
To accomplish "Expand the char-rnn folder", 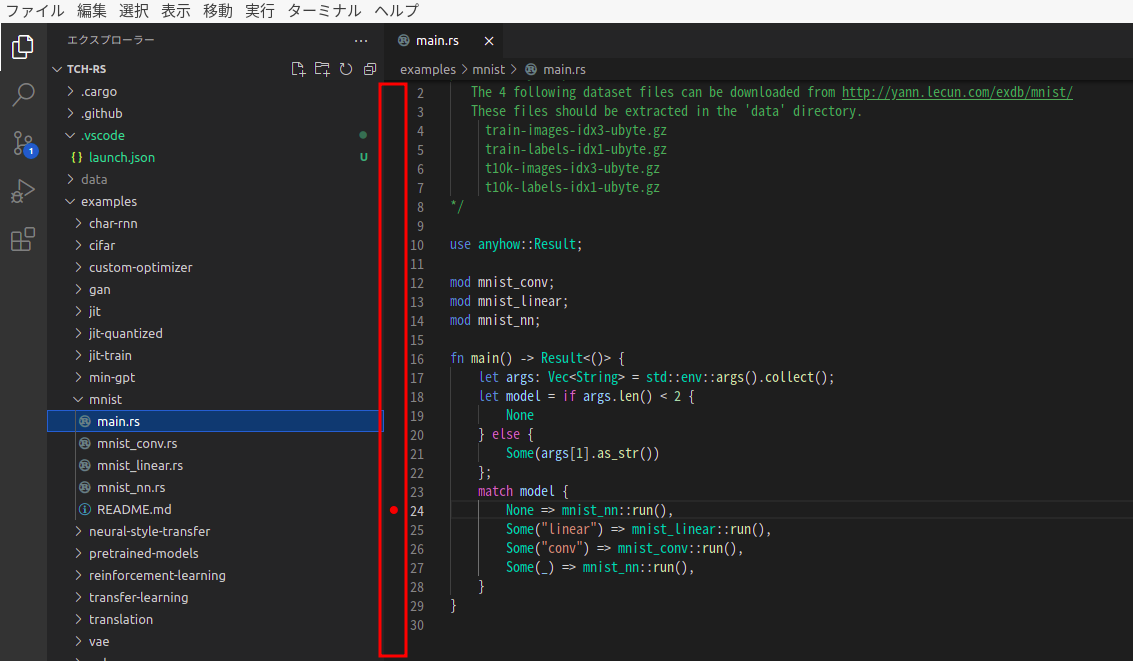I will pos(115,223).
